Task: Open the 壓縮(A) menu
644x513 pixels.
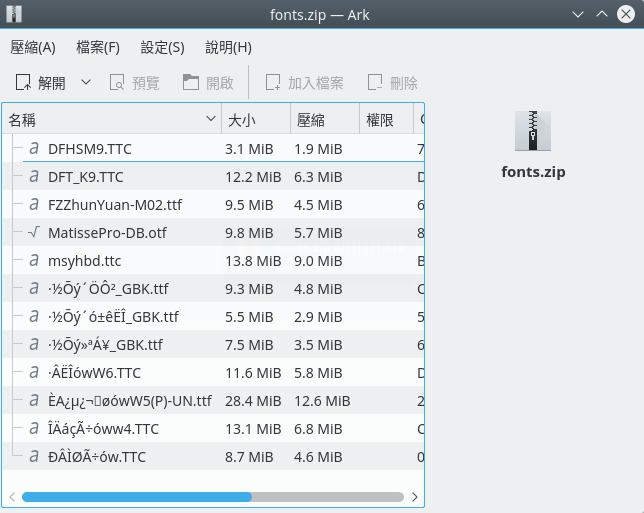Action: [33, 47]
